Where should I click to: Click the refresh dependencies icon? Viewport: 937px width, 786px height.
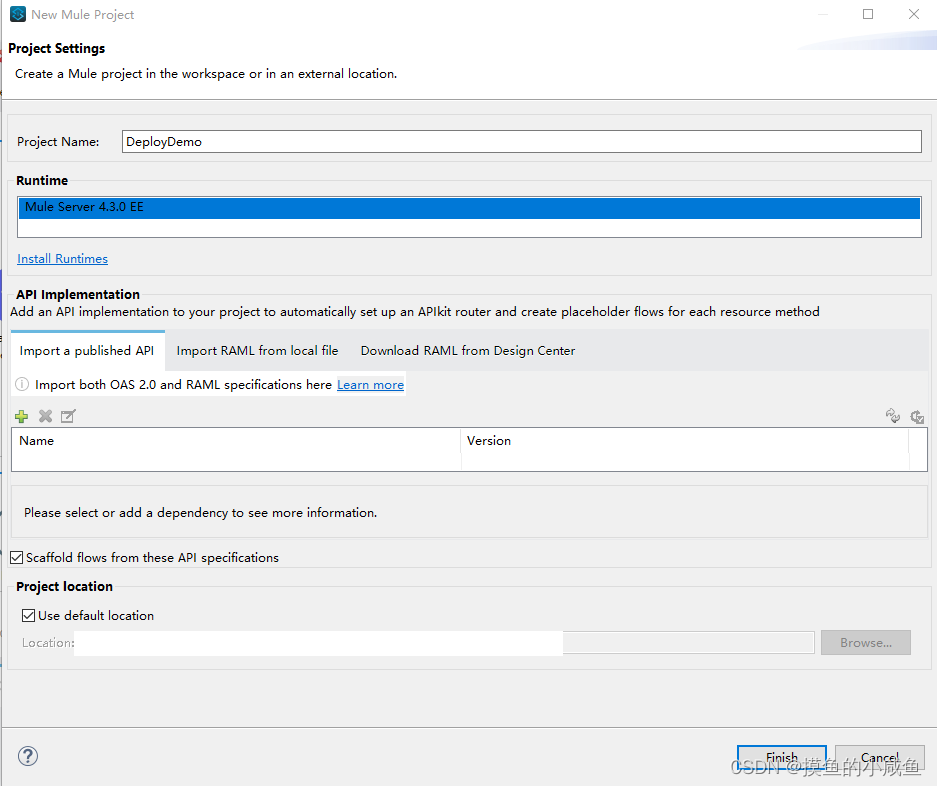(893, 416)
